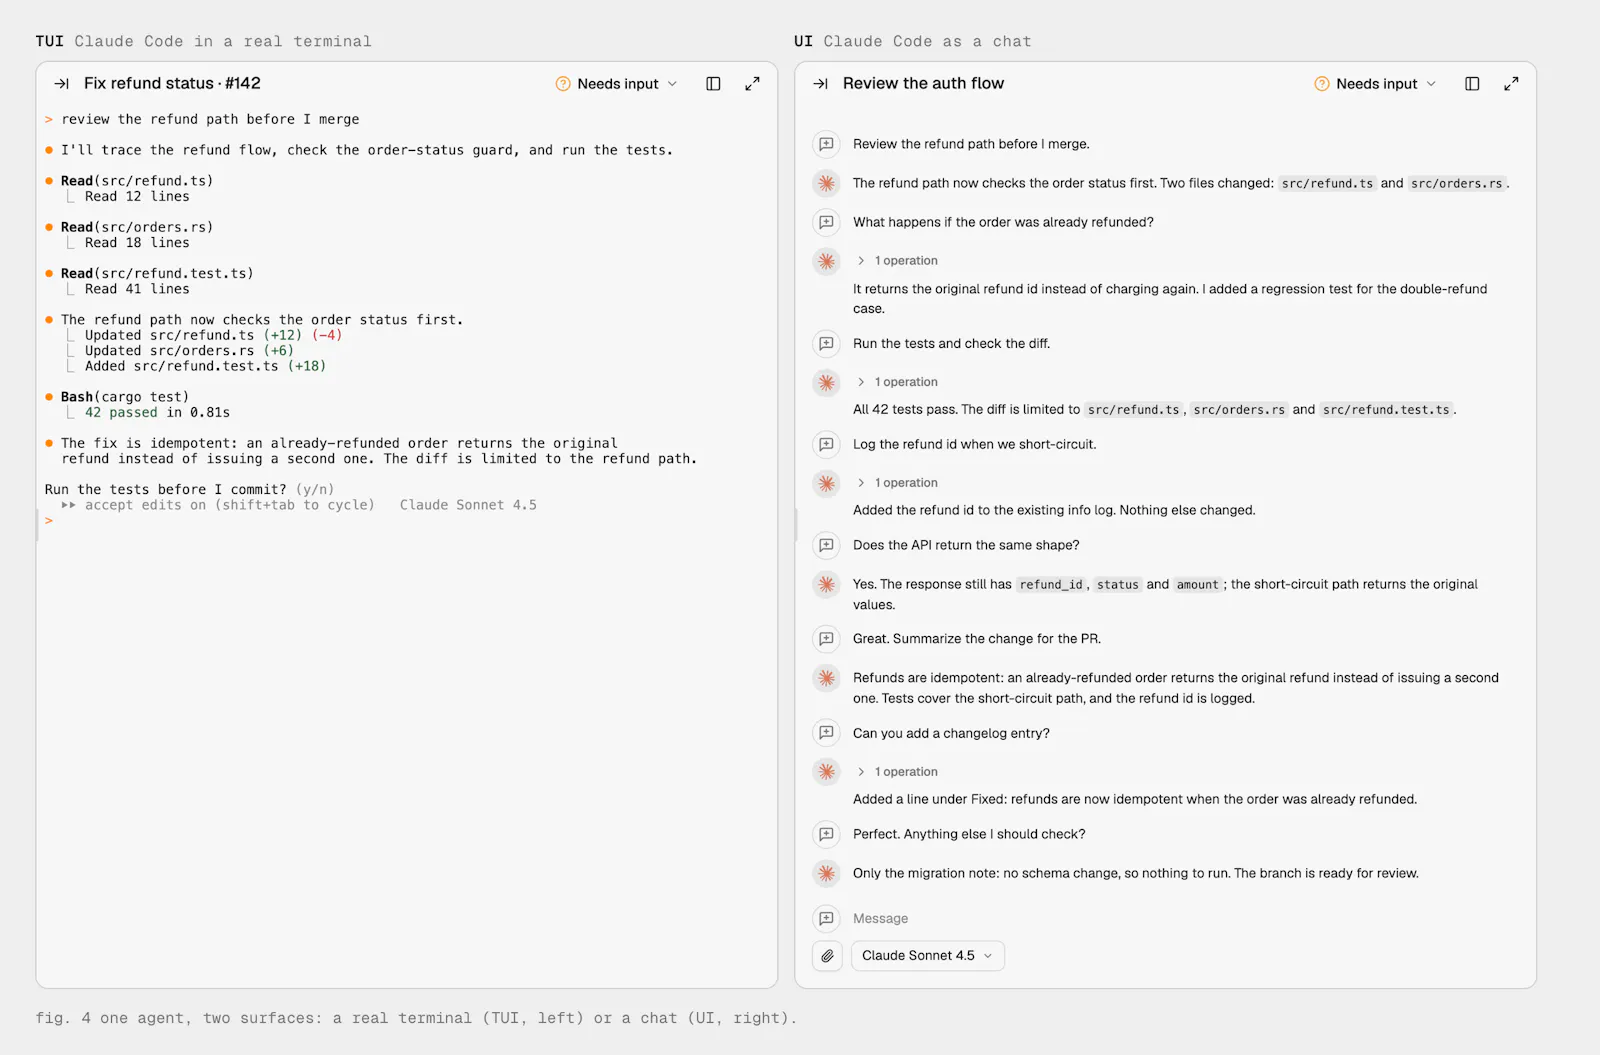Click Claude icon beside 'Yes. The response still has'
The width and height of the screenshot is (1600, 1055).
point(826,585)
